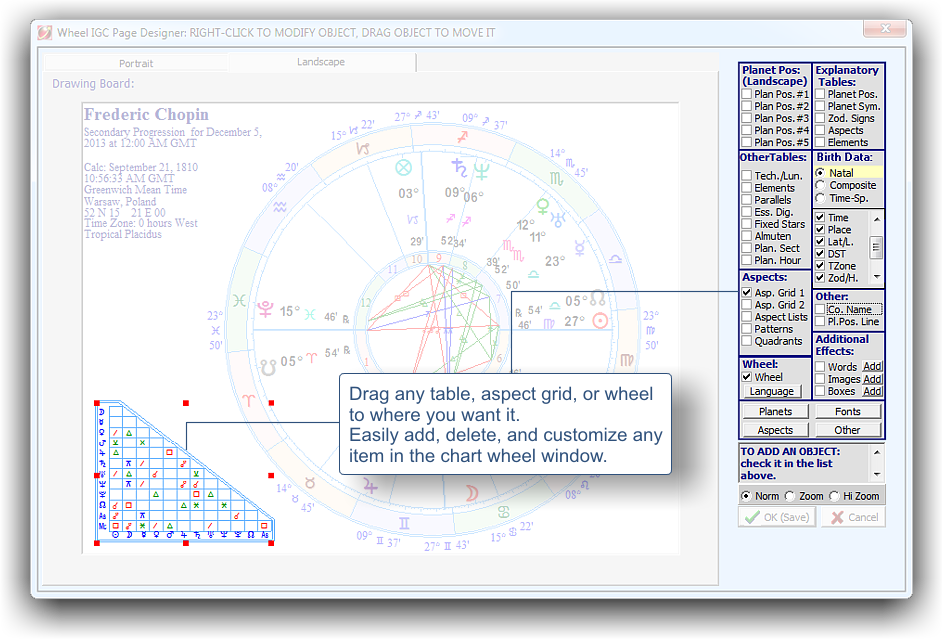Enable the Patterns checkbox
The width and height of the screenshot is (942, 639).
747,329
